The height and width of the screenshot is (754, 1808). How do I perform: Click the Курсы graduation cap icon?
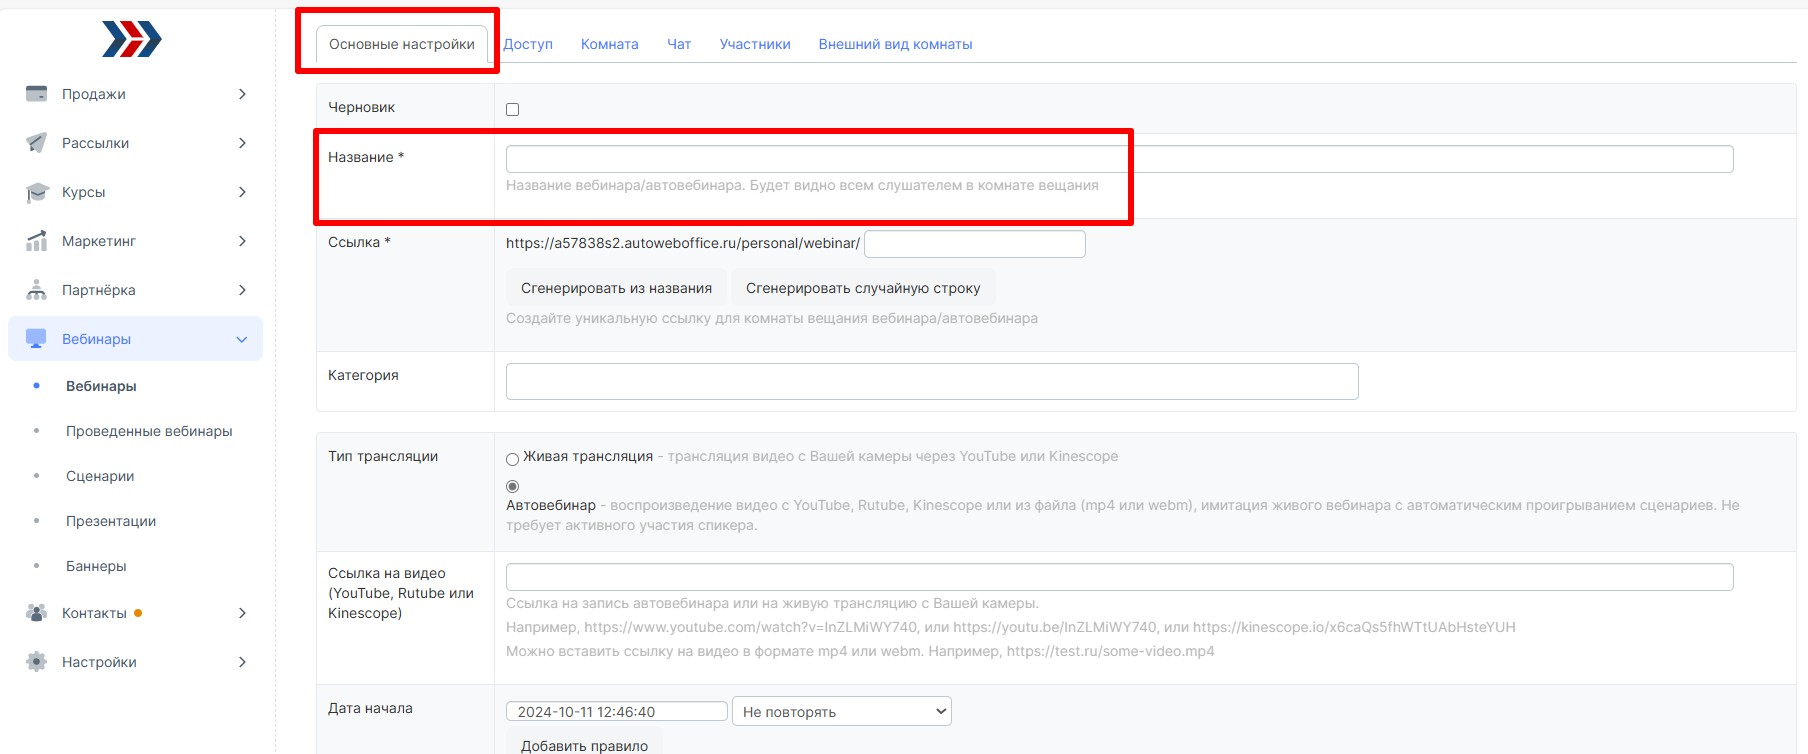[37, 192]
